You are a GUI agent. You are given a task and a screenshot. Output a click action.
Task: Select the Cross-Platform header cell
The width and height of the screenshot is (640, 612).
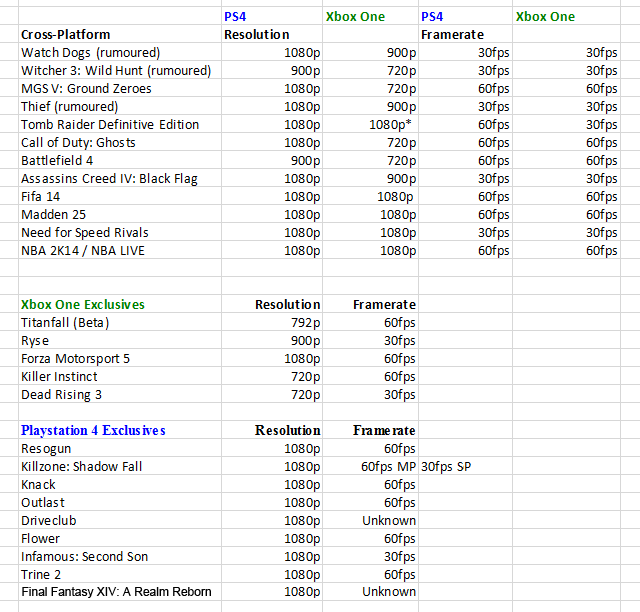(x=120, y=34)
